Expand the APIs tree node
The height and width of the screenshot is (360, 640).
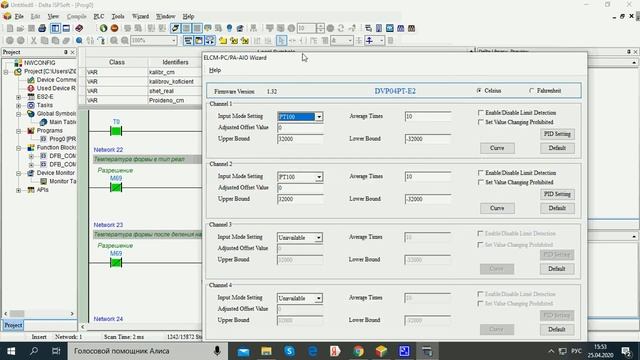point(18,190)
